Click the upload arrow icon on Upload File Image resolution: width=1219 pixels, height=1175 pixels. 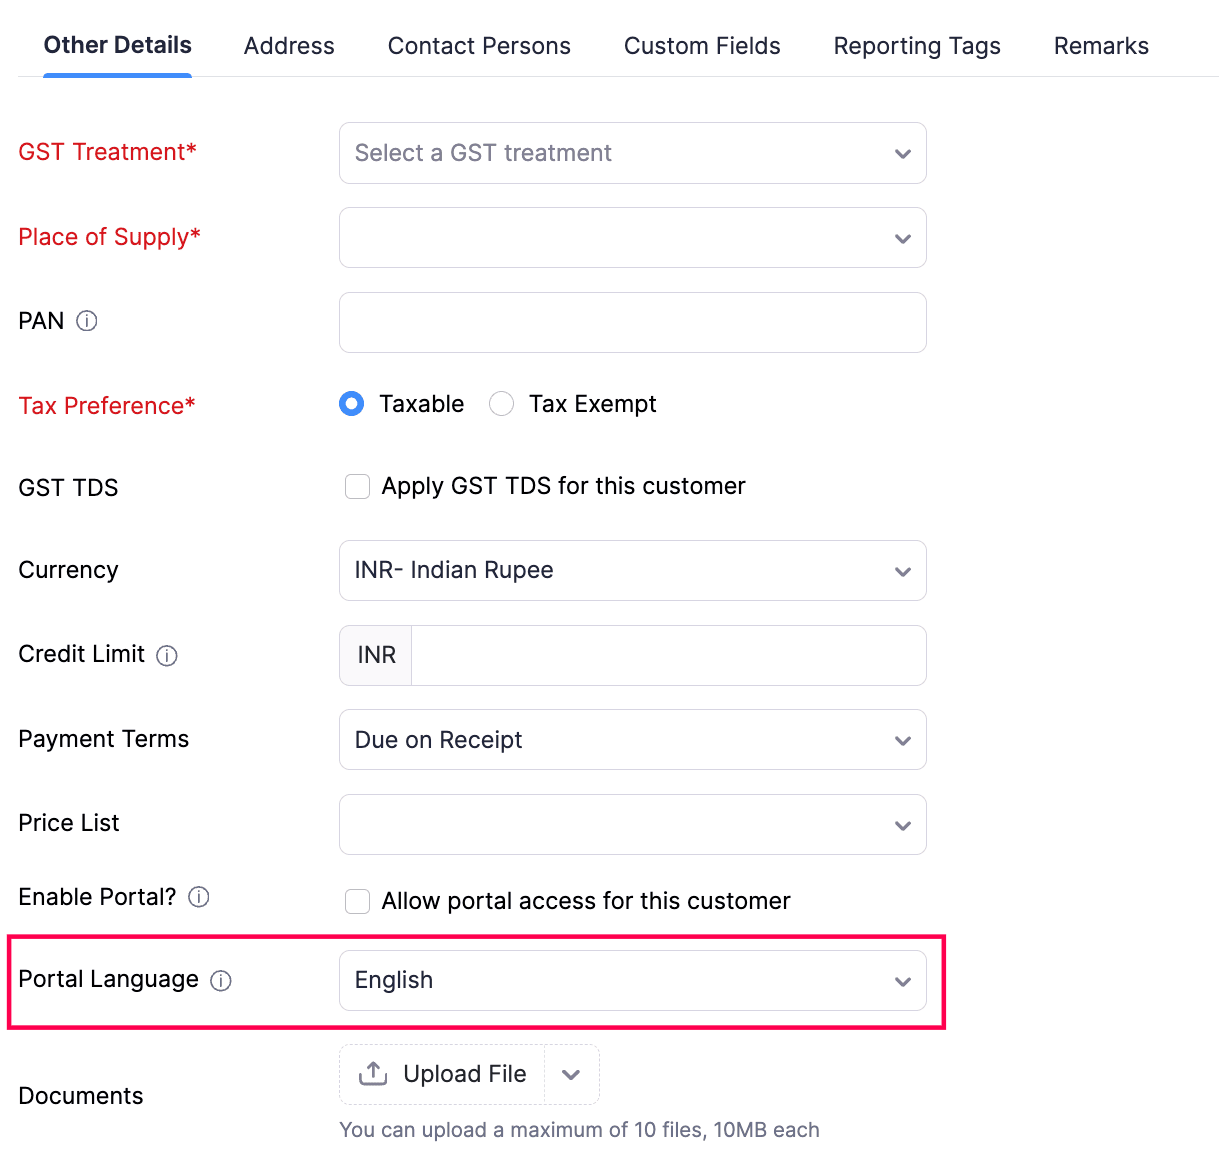[372, 1073]
